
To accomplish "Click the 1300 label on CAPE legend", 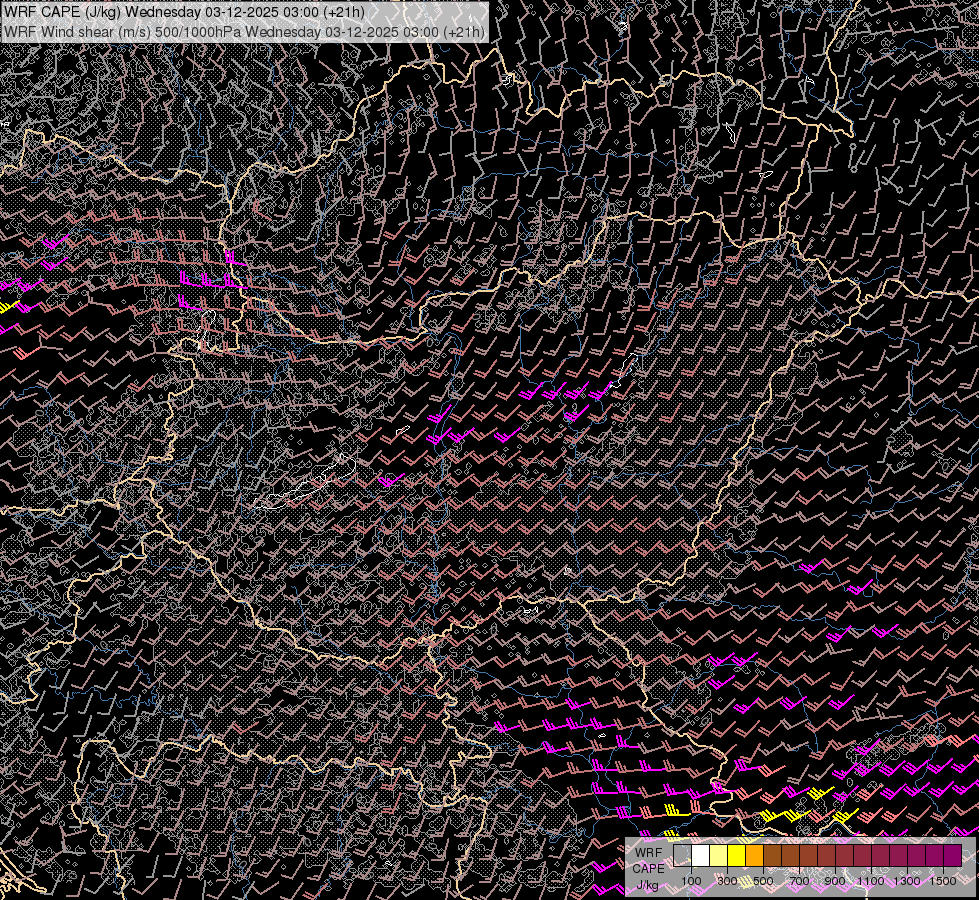I will tap(907, 881).
